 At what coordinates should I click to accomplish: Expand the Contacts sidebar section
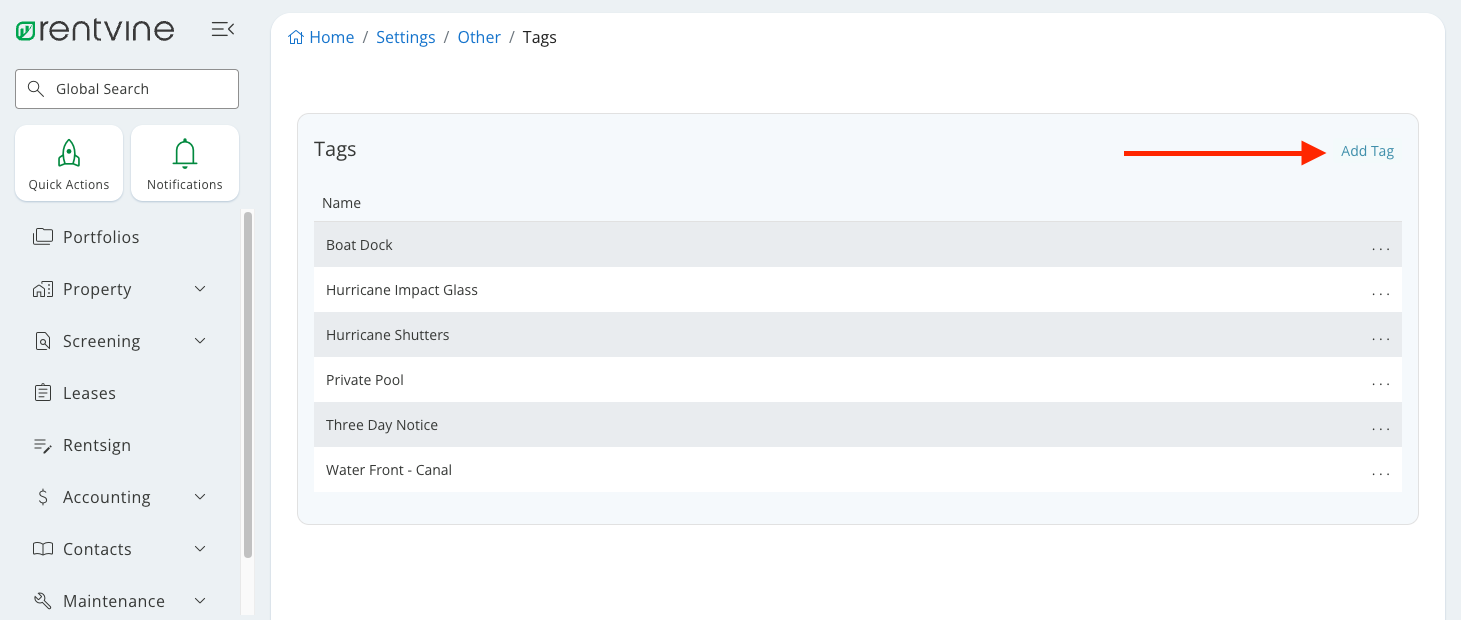coord(199,548)
